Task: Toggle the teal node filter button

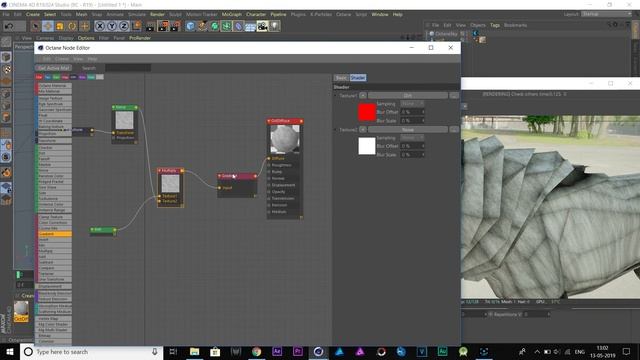Action: 91,77
